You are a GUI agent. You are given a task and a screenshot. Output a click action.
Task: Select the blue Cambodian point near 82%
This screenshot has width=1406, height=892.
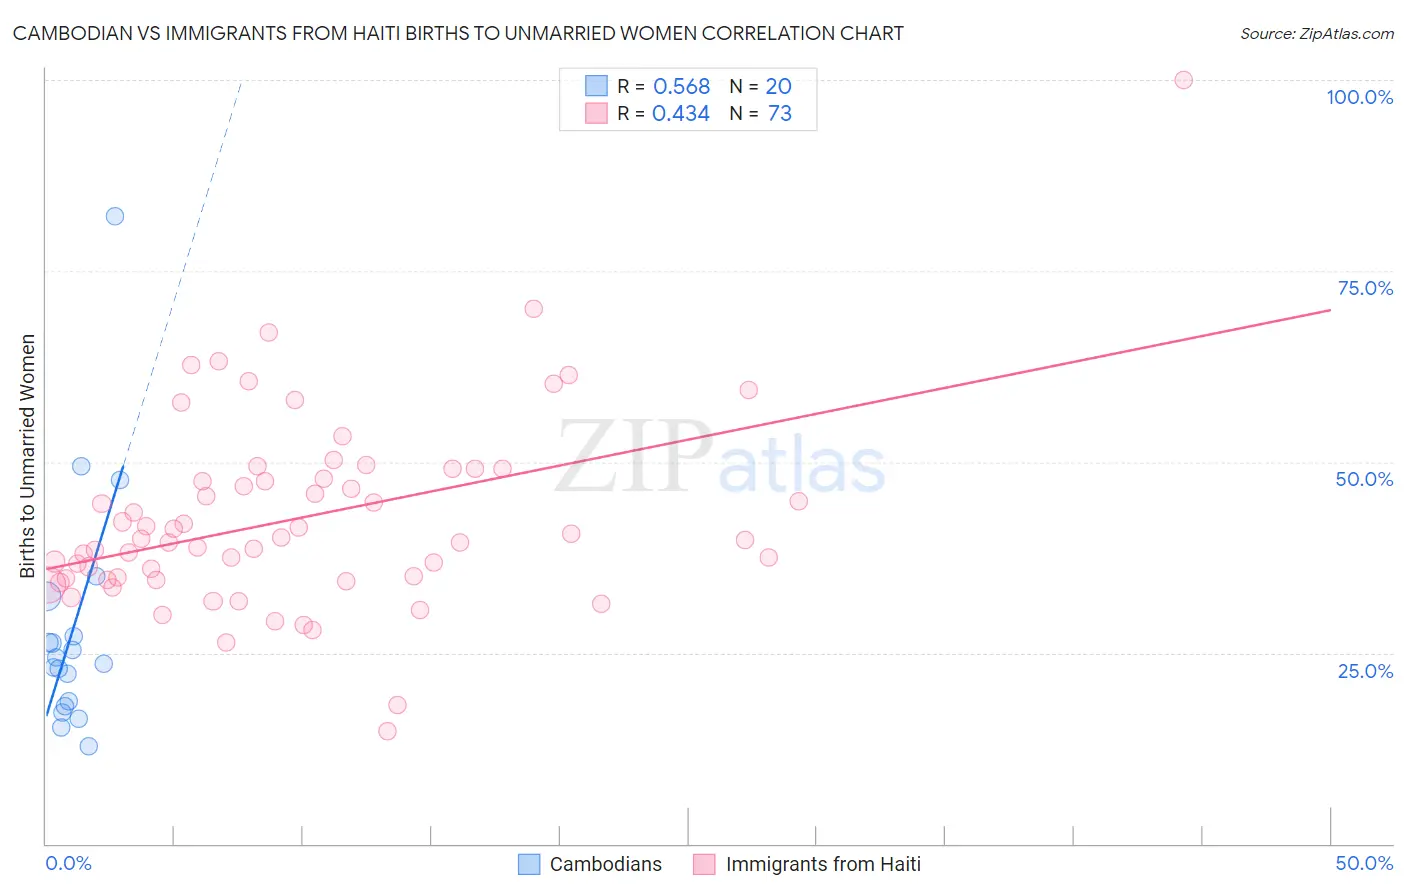click(115, 216)
